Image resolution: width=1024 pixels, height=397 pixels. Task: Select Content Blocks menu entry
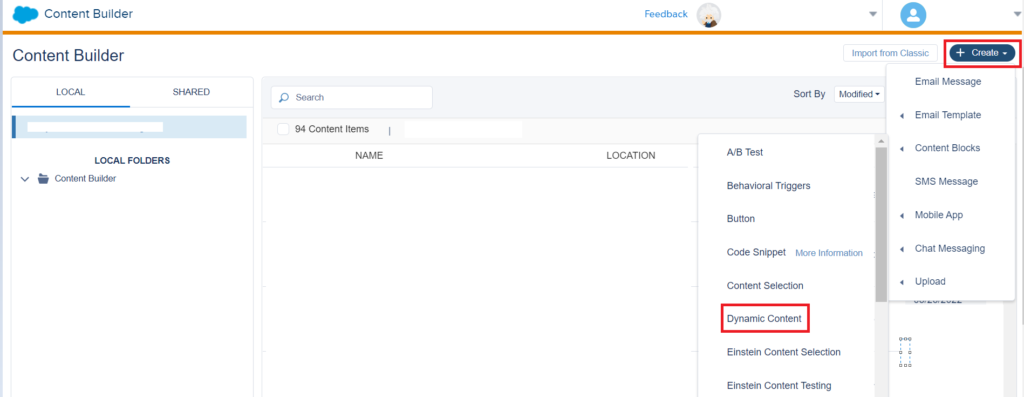[947, 148]
